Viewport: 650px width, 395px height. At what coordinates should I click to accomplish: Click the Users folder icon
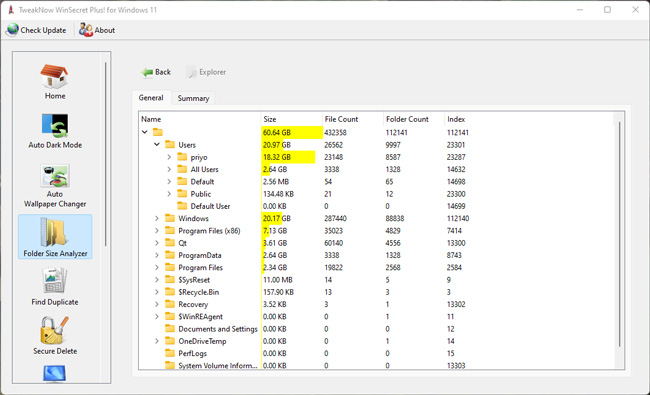pyautogui.click(x=170, y=145)
